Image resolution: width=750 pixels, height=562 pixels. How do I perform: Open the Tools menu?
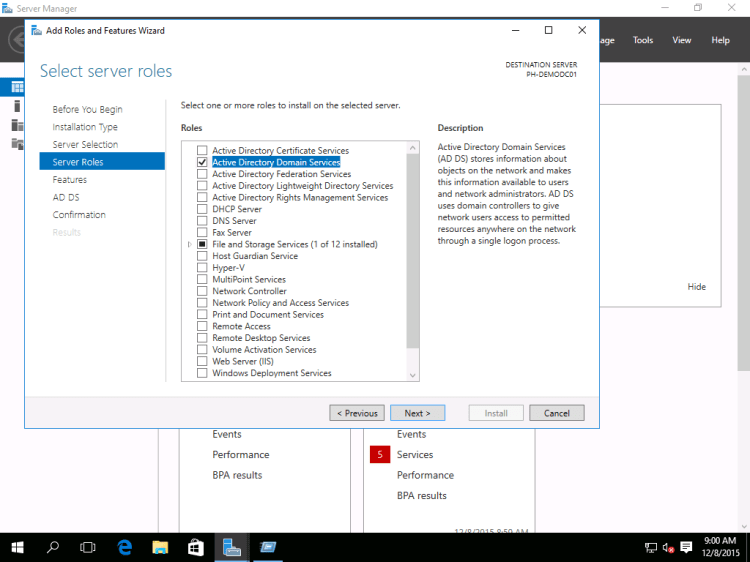click(643, 40)
